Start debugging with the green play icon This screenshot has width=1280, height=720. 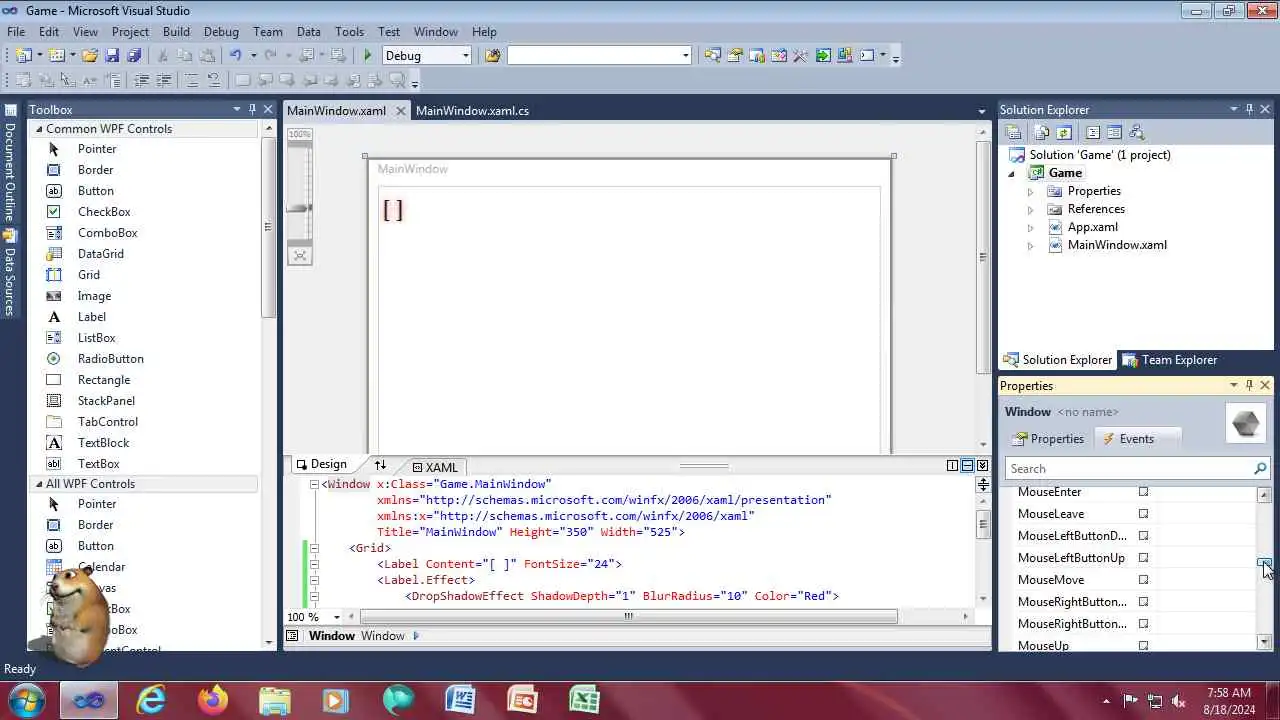click(368, 56)
